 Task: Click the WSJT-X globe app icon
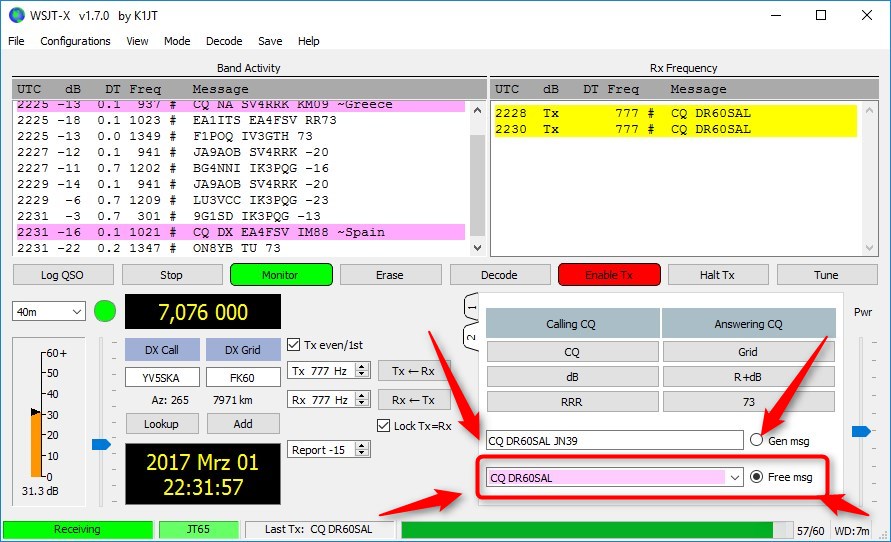[x=17, y=15]
